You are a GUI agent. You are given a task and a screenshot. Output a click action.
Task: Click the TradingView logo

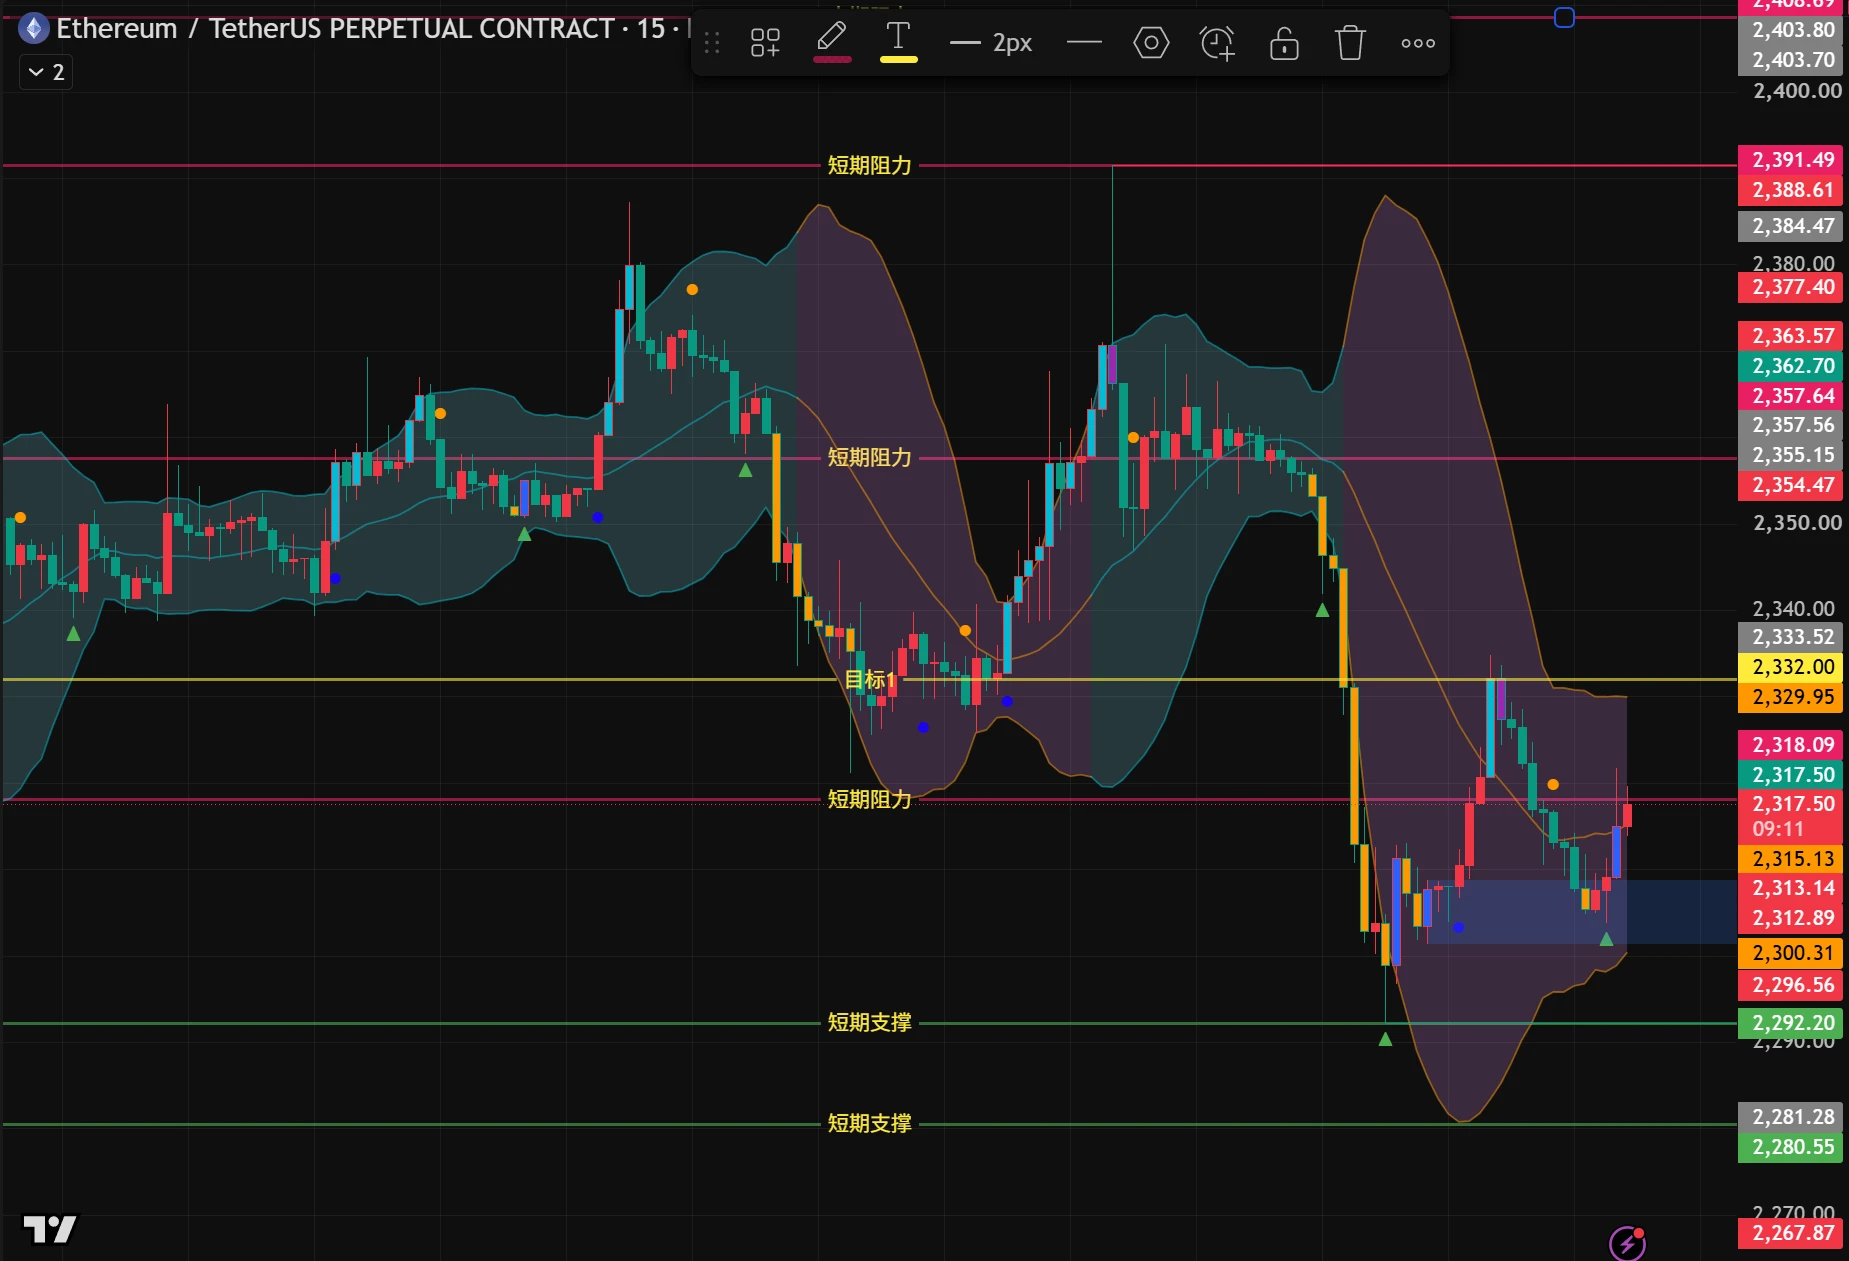(x=50, y=1228)
